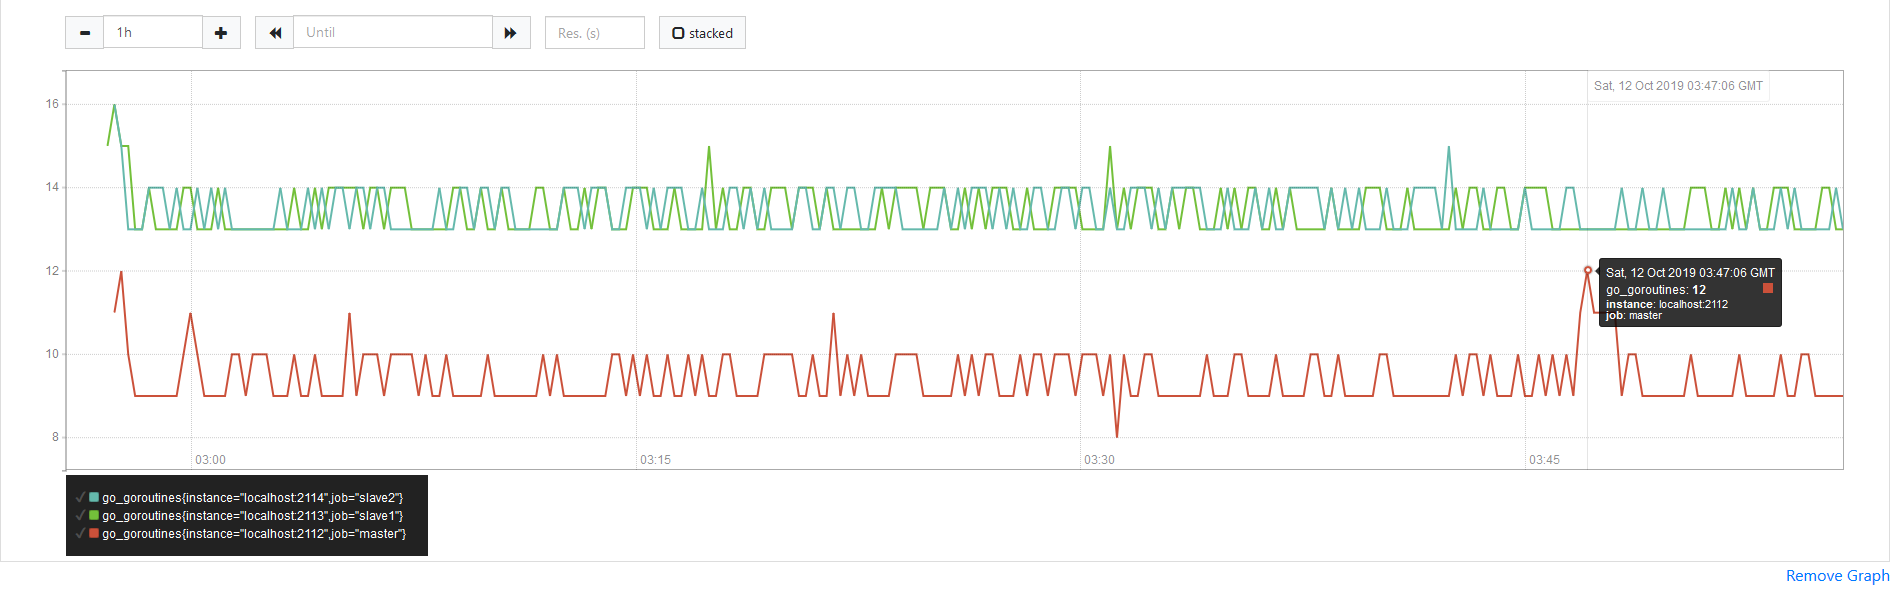Focus the 1h range input field

coord(153,32)
